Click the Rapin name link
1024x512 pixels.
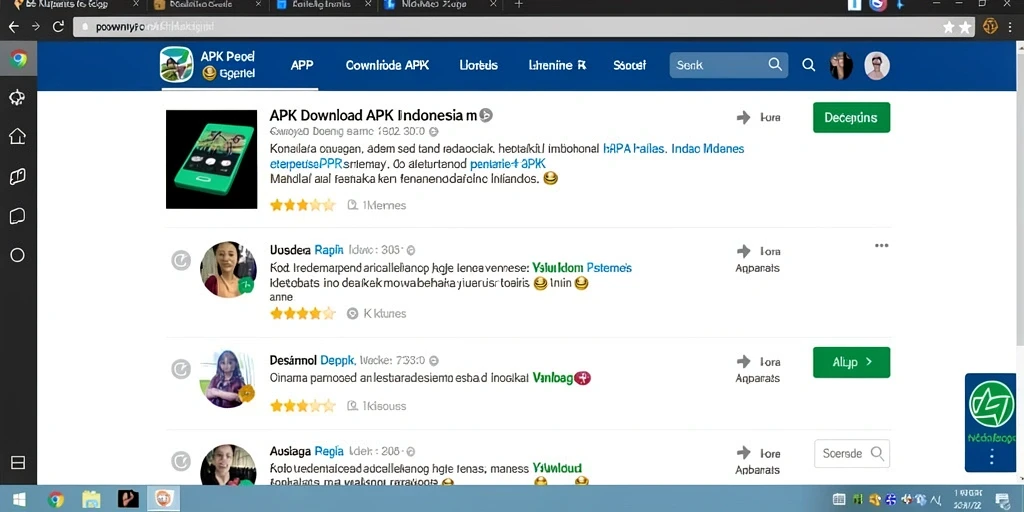point(329,250)
